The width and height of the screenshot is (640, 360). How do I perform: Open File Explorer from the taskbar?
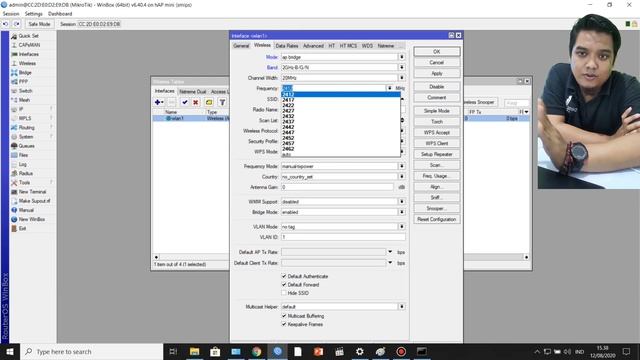pos(194,351)
